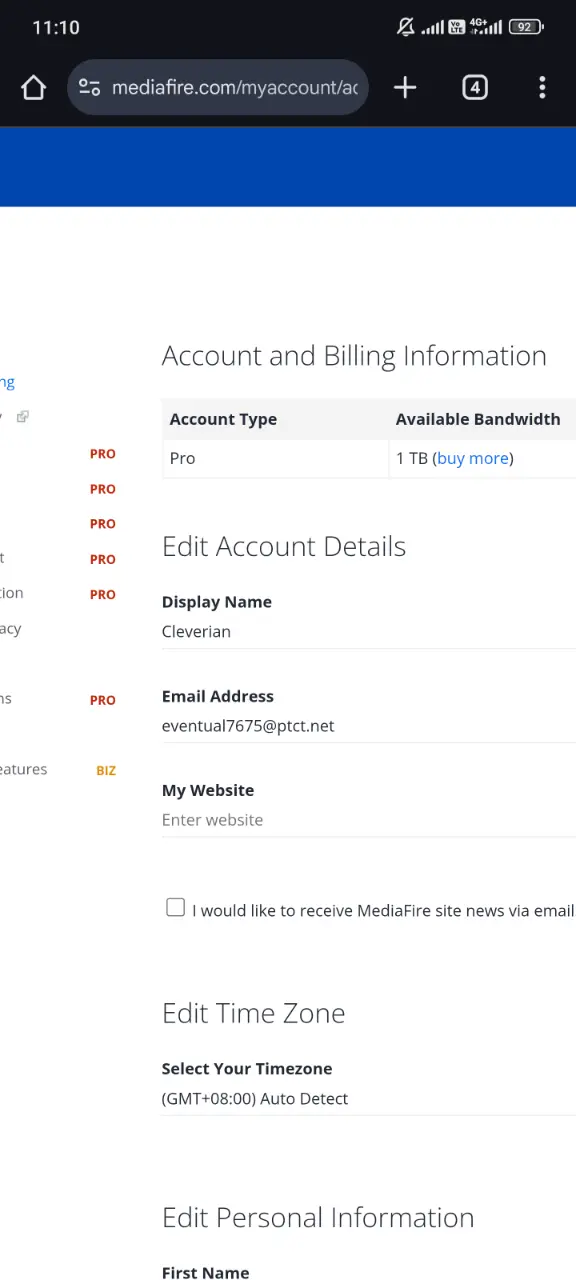Open the tab switcher showing 4

(x=475, y=88)
